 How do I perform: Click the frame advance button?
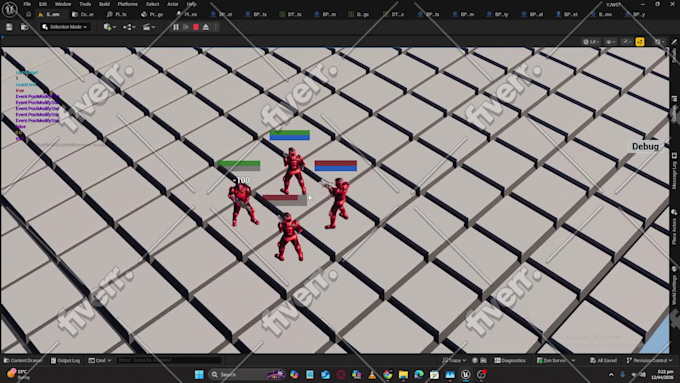point(186,27)
